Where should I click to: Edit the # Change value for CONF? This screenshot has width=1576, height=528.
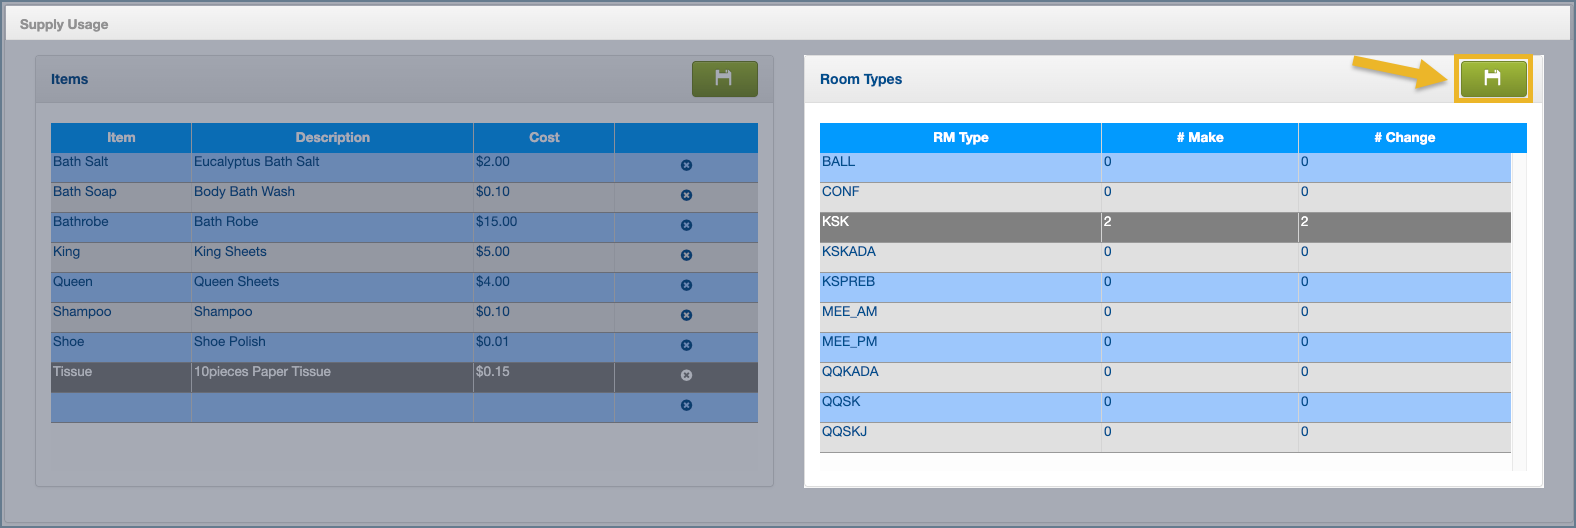pos(1404,197)
